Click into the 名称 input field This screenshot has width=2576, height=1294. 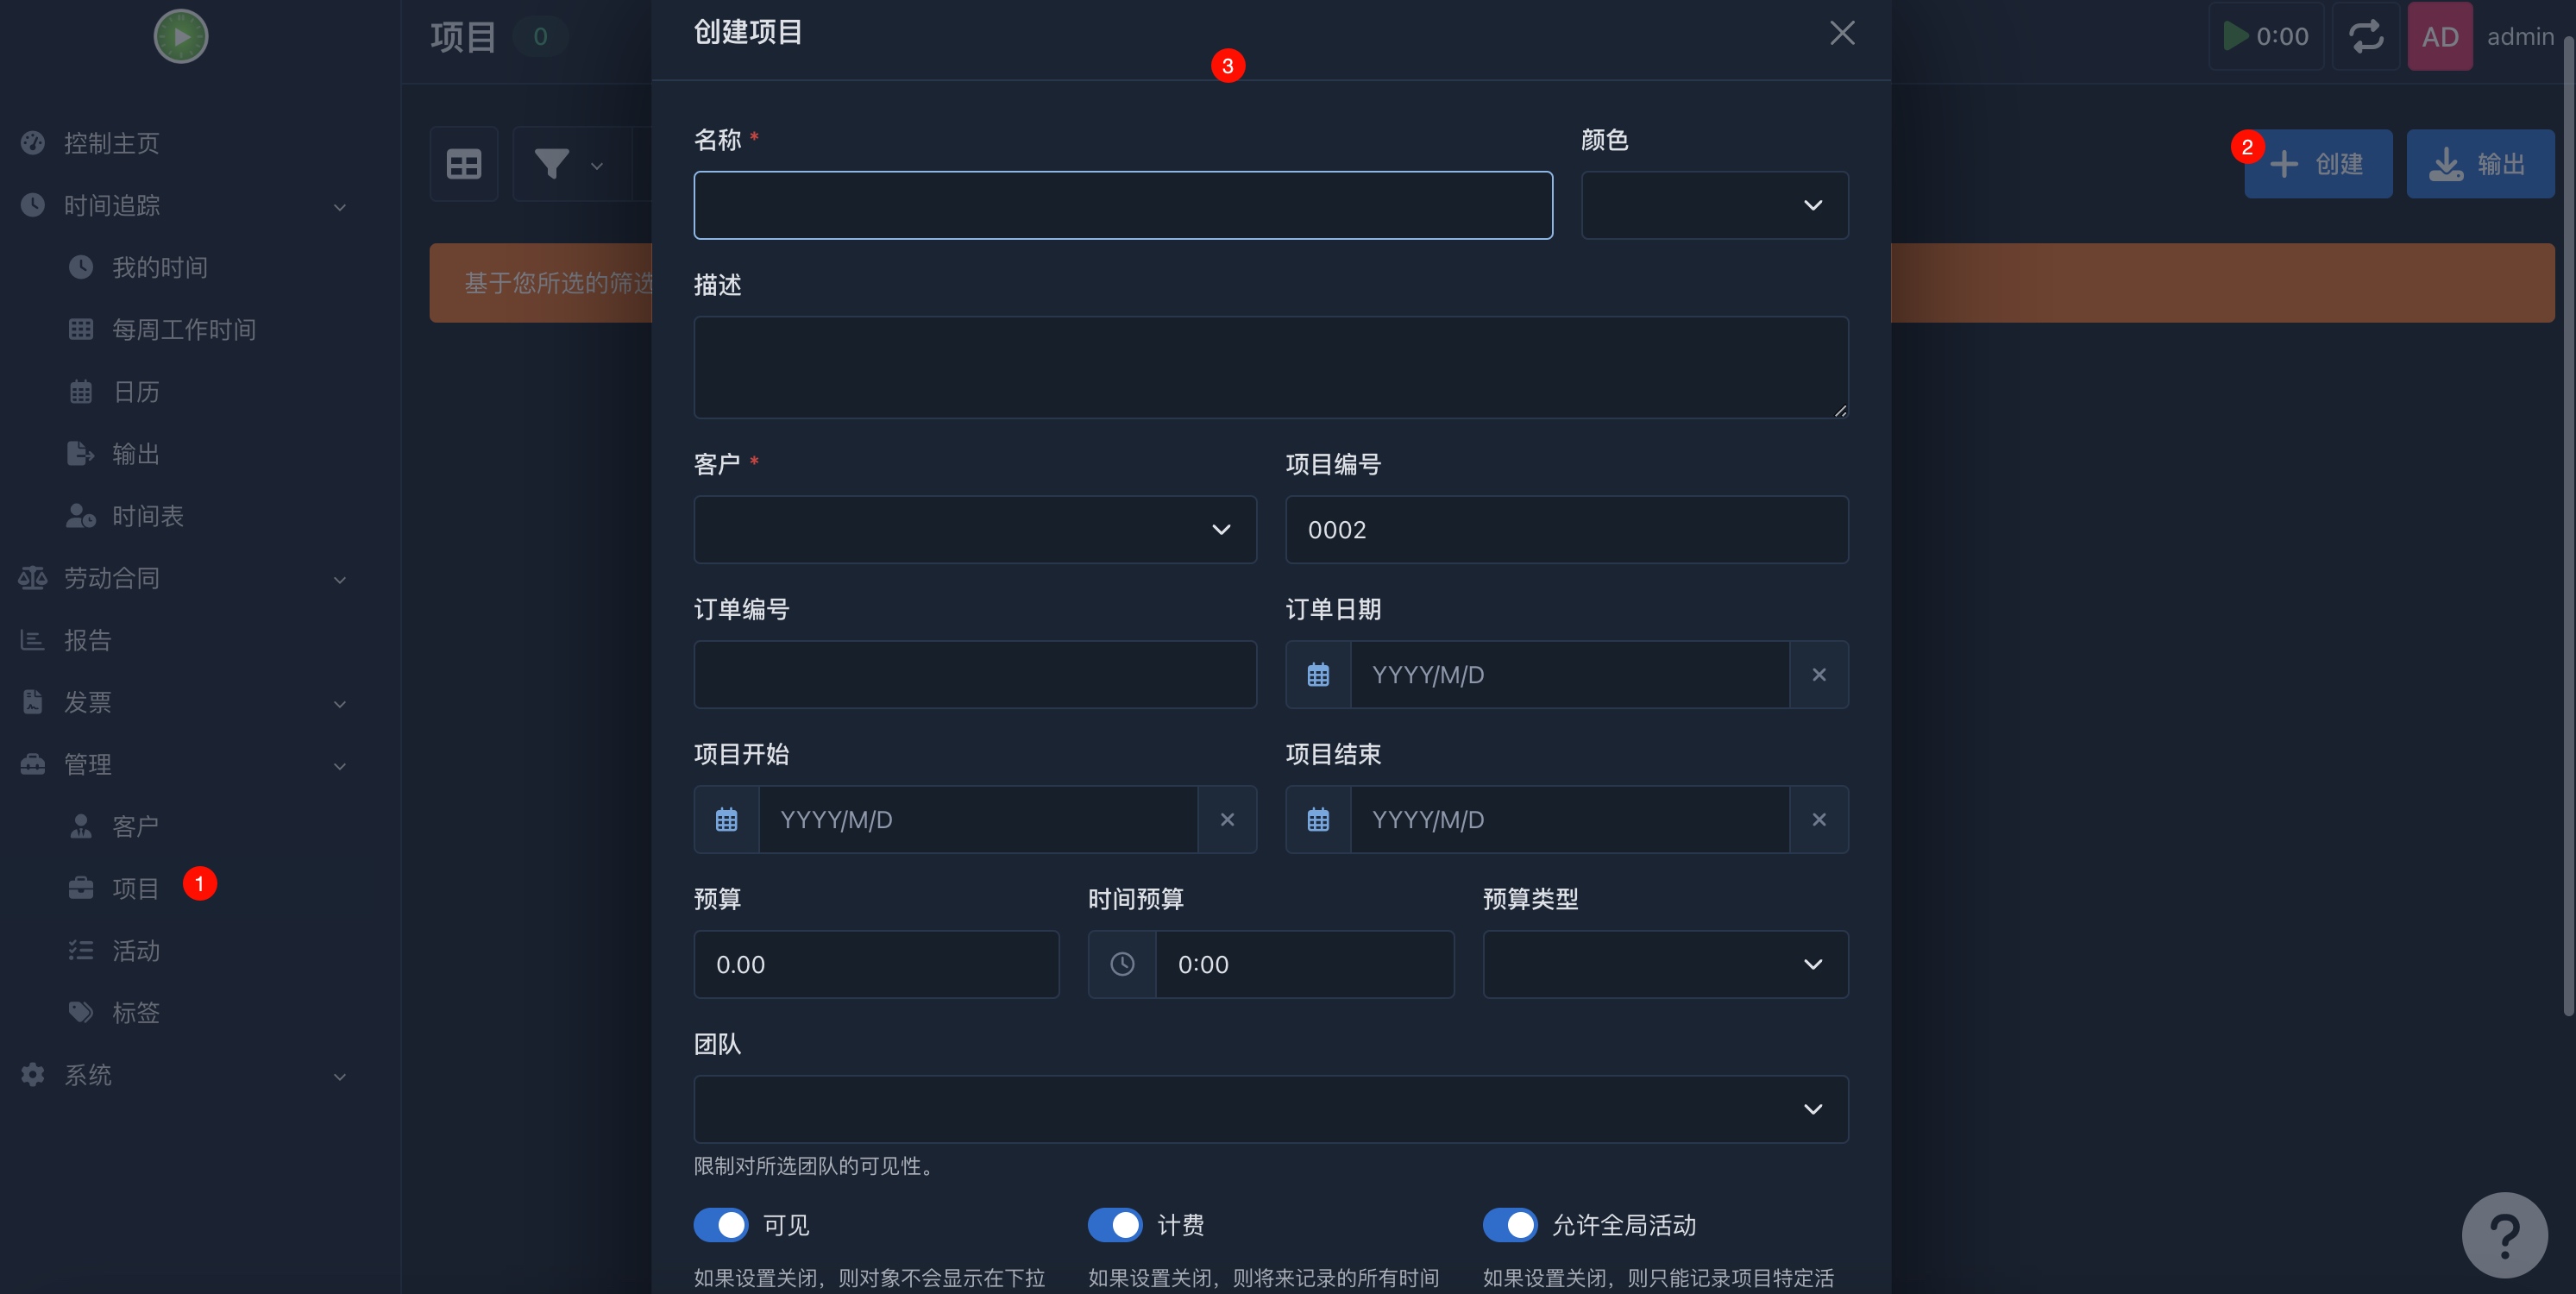click(1123, 205)
